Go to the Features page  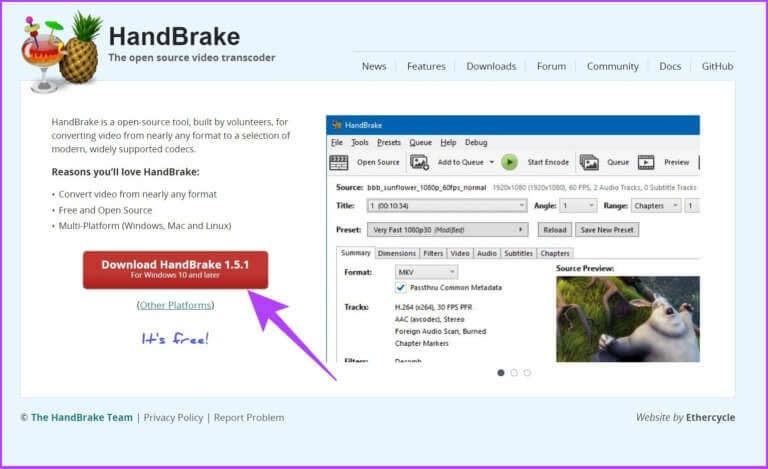tap(426, 66)
